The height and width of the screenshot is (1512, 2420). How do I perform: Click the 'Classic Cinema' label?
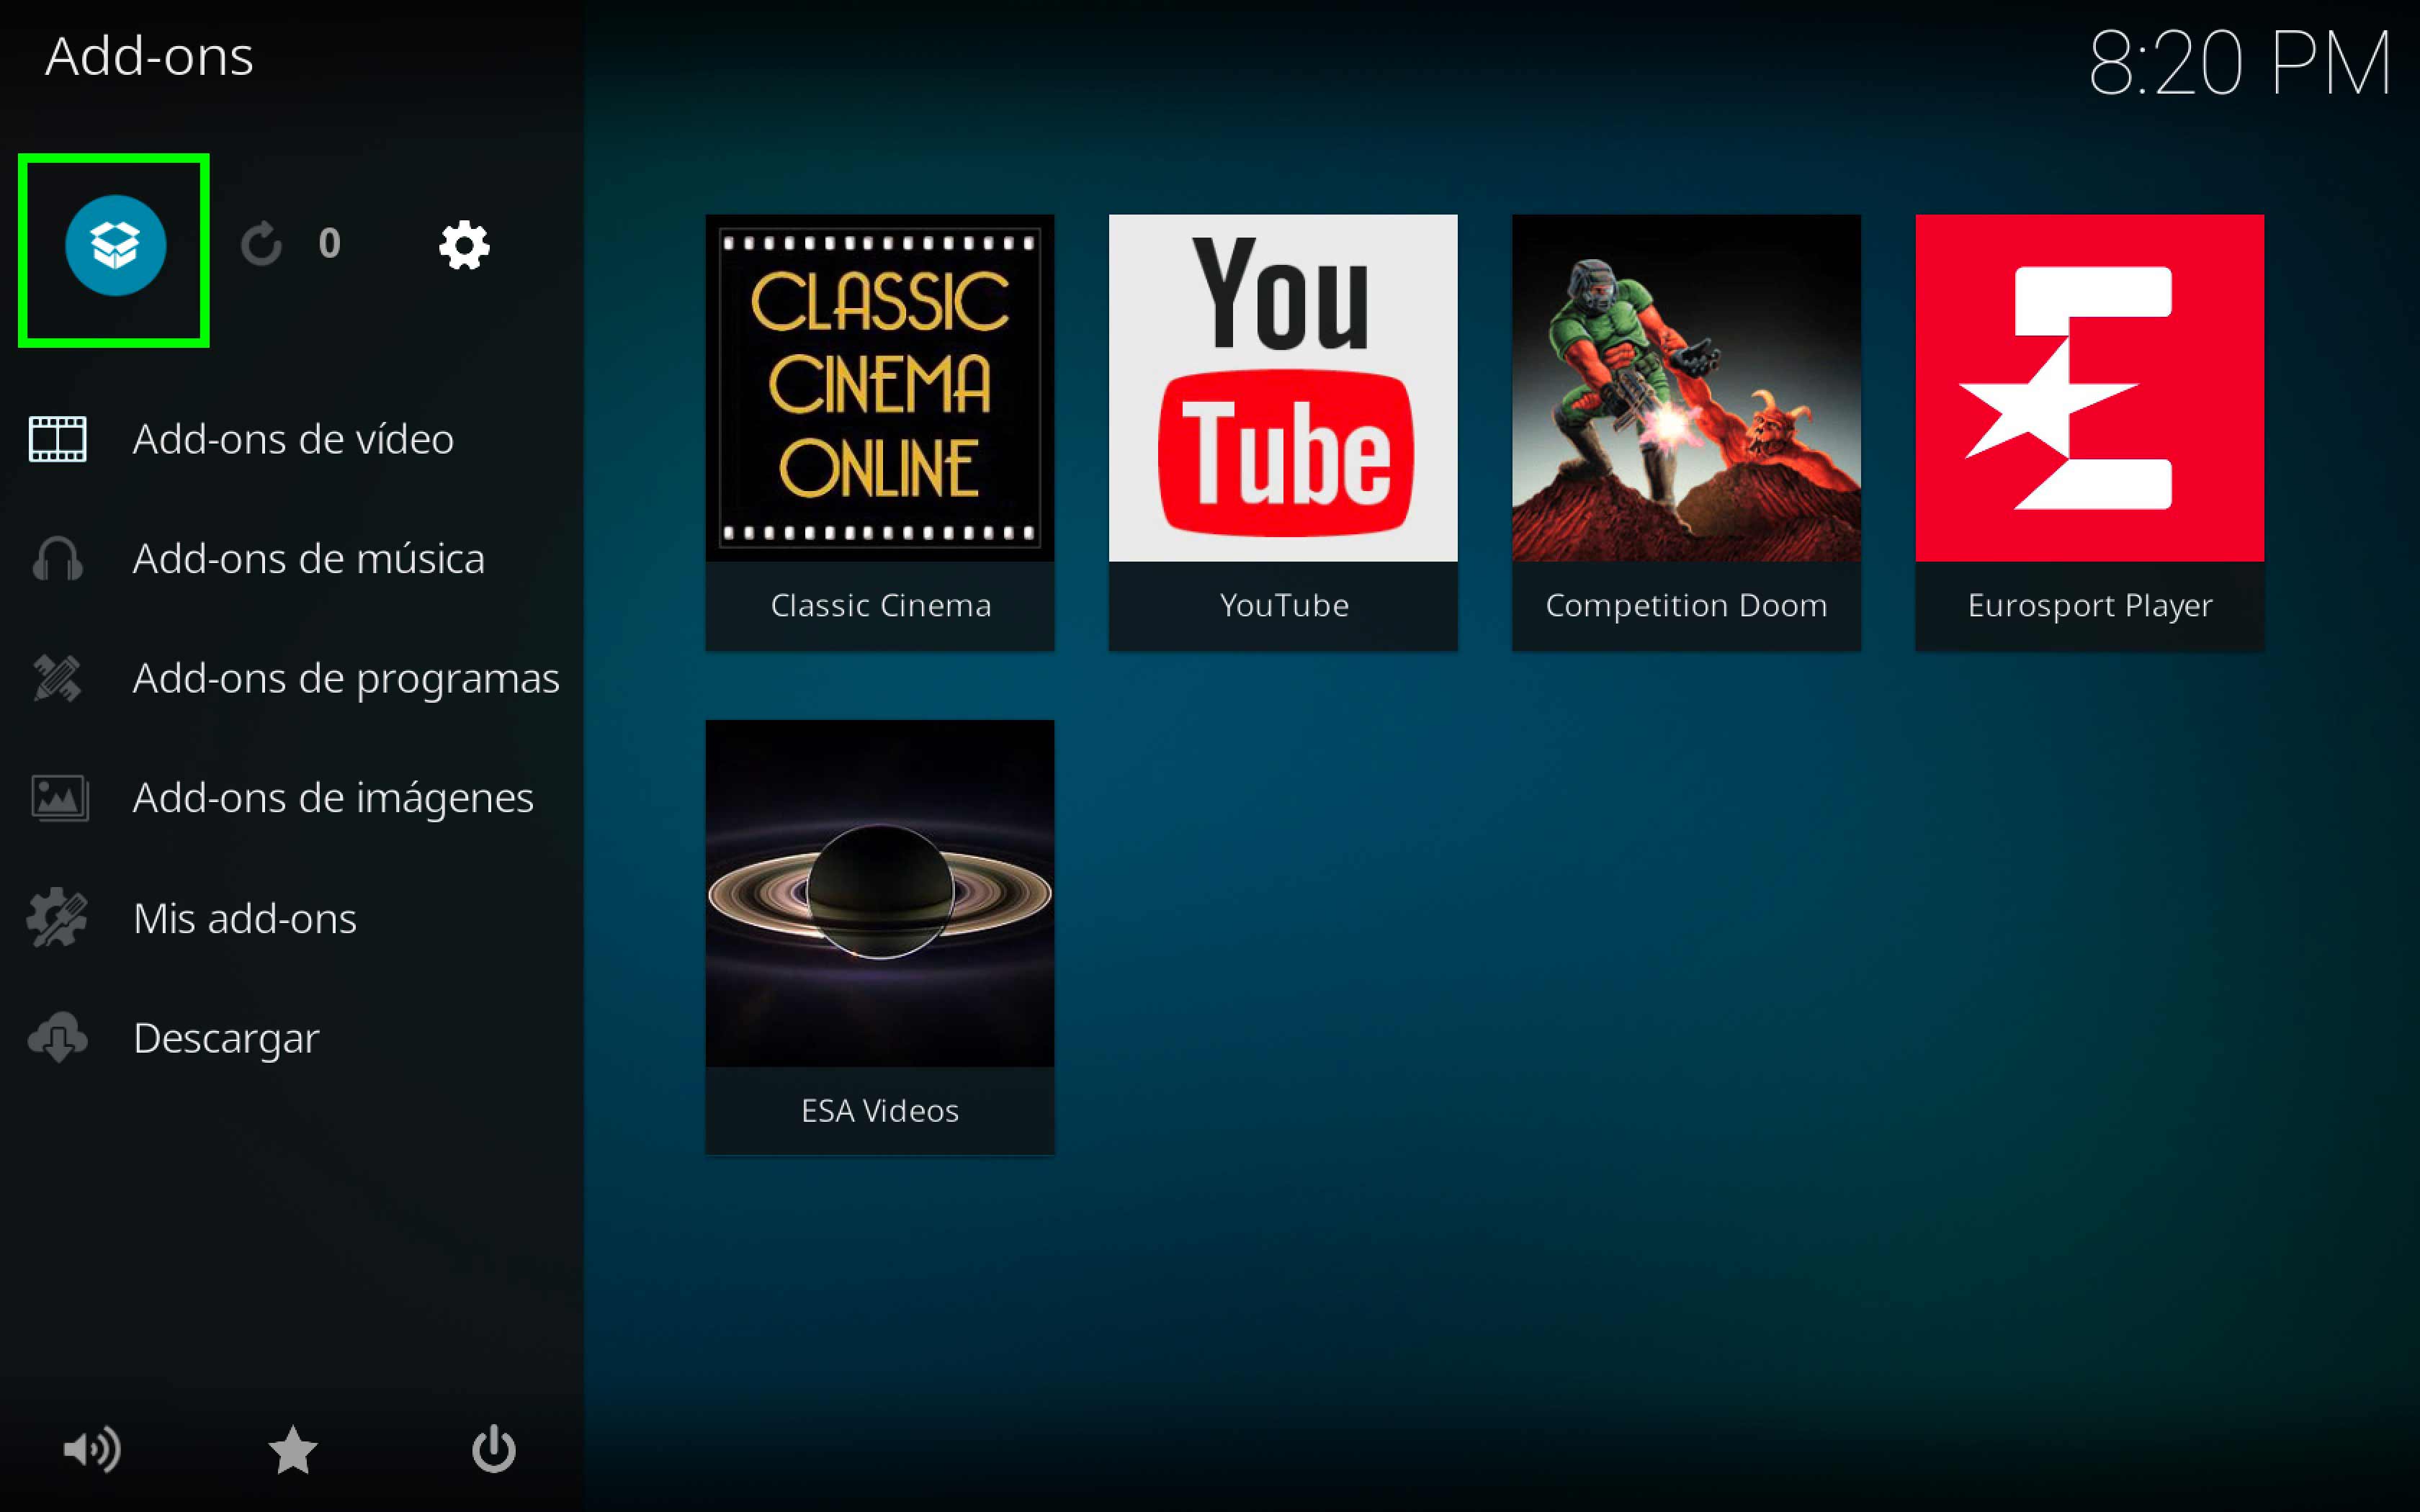(880, 605)
